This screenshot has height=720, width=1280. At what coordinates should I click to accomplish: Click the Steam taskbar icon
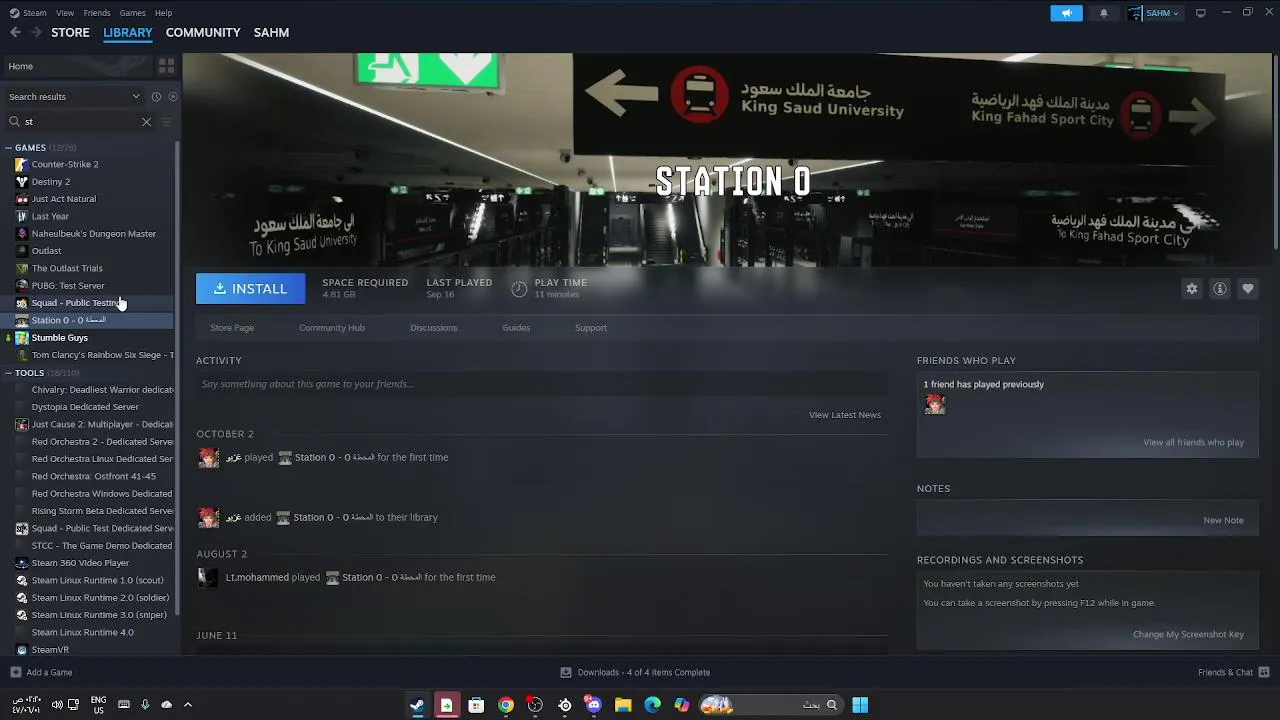click(417, 705)
